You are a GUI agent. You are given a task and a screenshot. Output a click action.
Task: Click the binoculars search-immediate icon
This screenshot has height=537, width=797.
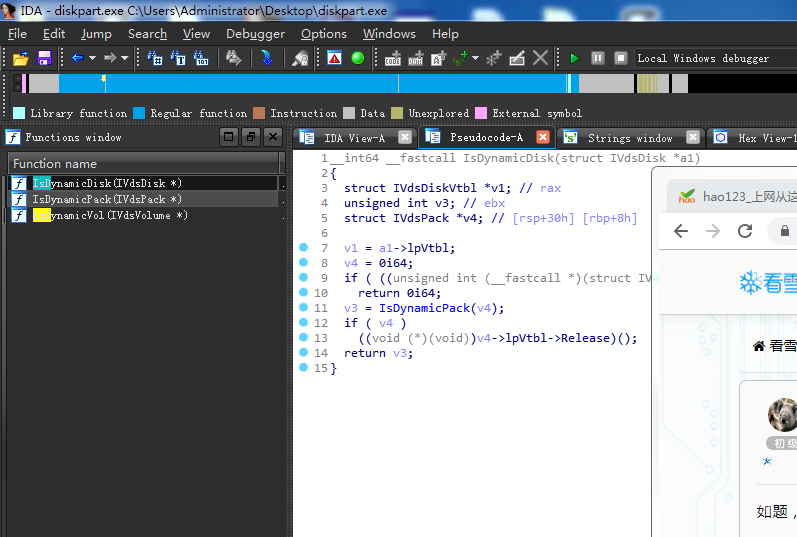pos(155,58)
